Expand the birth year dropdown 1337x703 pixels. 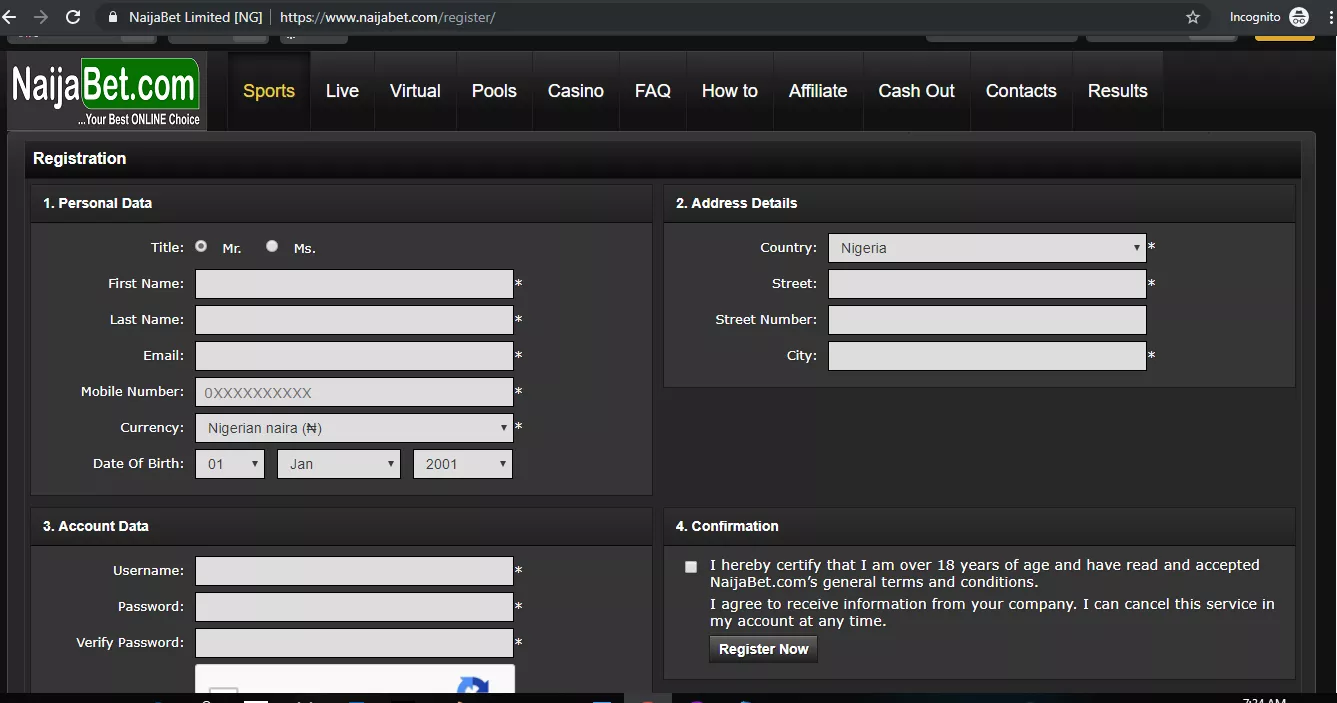[x=463, y=464]
